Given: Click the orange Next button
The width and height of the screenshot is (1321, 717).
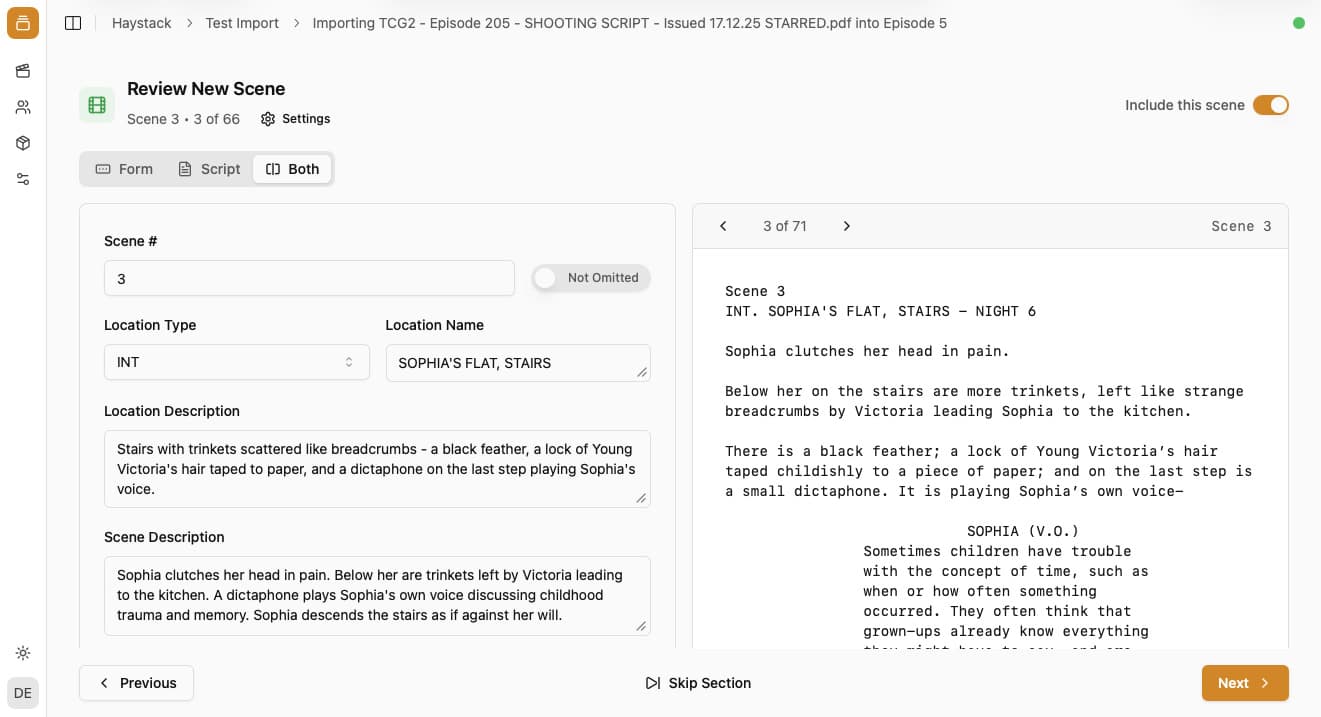Looking at the screenshot, I should (x=1245, y=683).
